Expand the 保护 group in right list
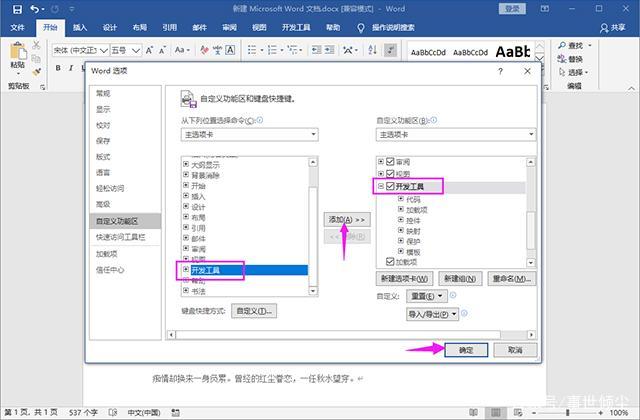This screenshot has height=420, width=640. (x=401, y=241)
